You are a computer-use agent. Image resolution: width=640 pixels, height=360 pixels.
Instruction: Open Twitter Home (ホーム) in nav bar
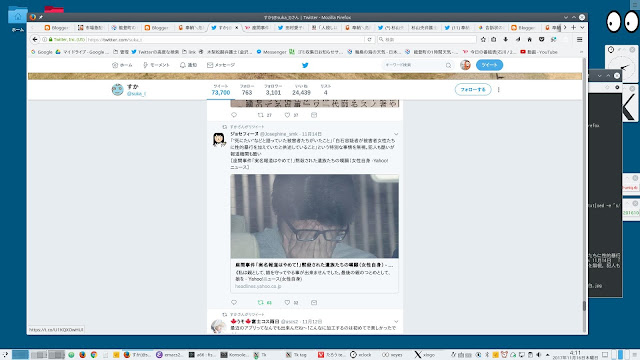[x=122, y=65]
